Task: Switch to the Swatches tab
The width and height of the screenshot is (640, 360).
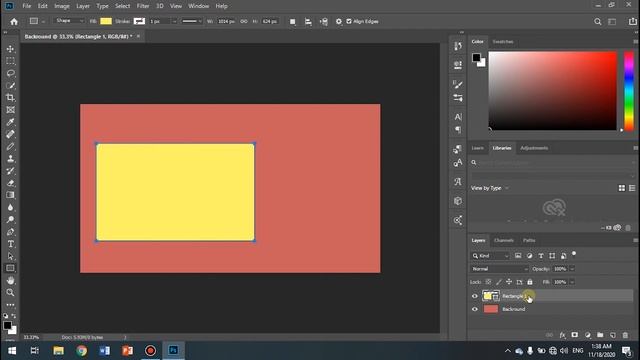Action: click(x=503, y=42)
